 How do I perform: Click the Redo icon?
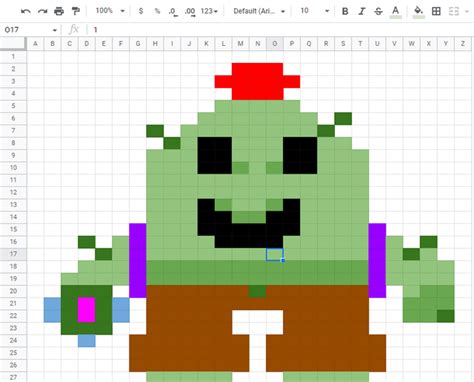coord(42,11)
